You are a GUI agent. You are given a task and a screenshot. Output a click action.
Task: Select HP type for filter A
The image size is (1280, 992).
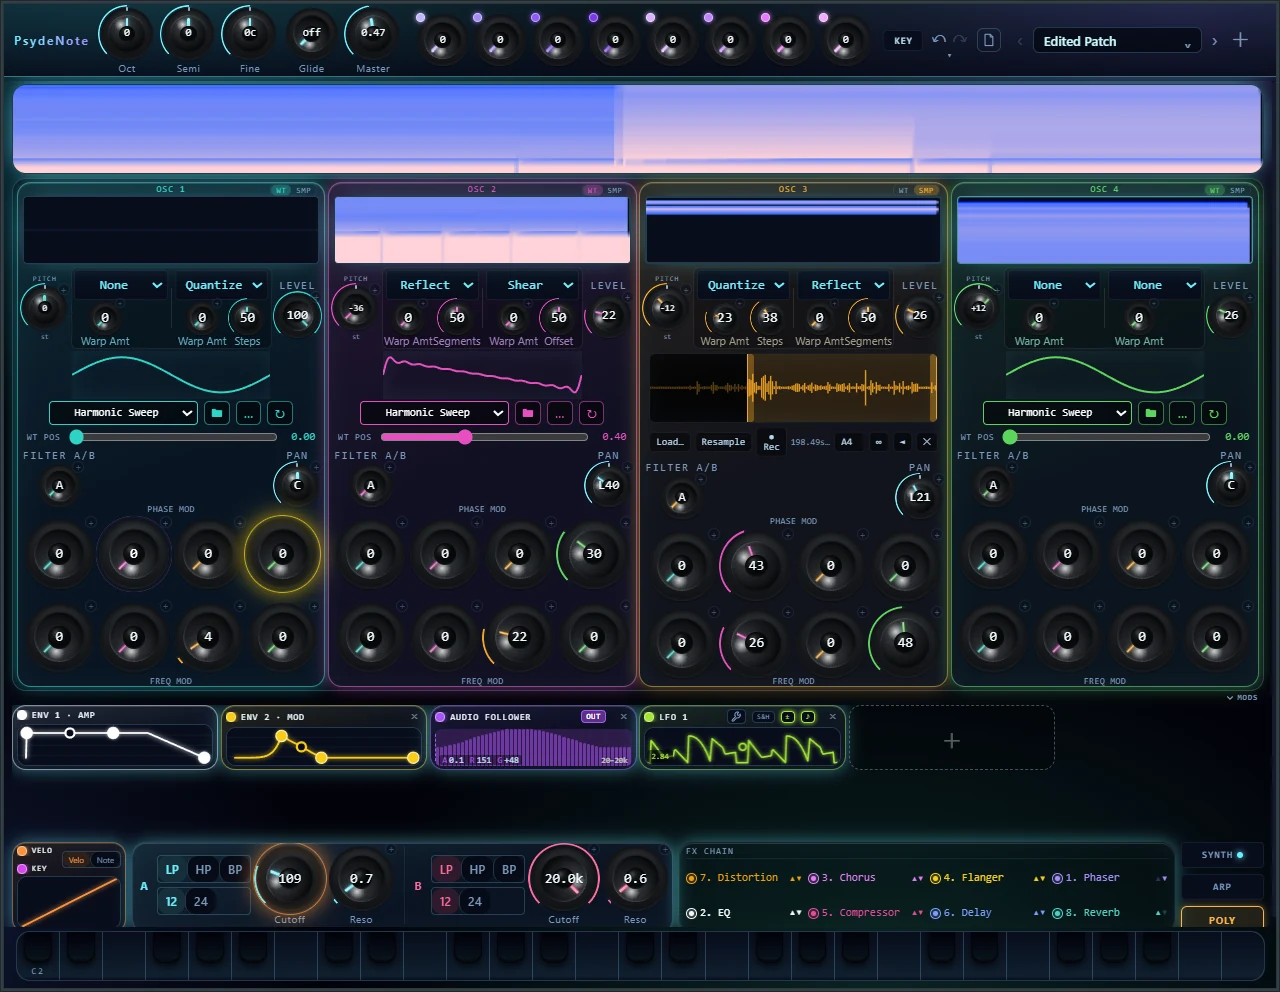point(203,870)
